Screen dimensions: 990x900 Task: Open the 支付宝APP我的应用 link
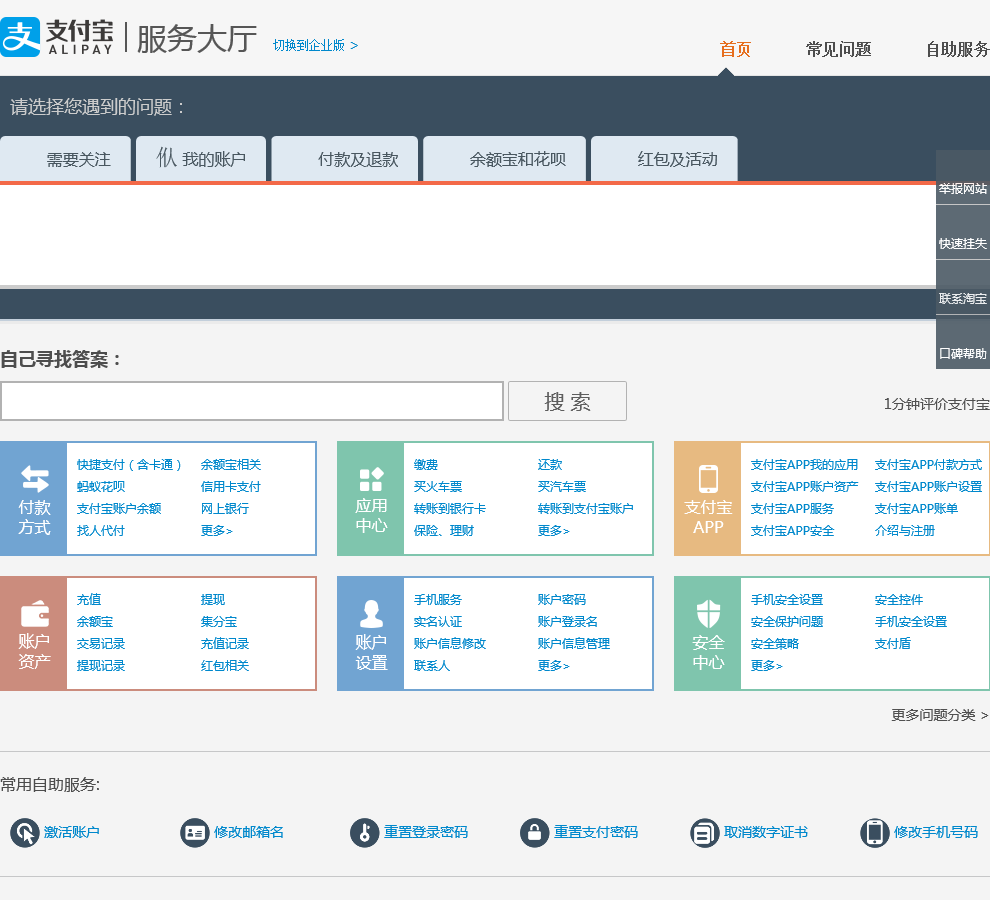click(x=804, y=465)
